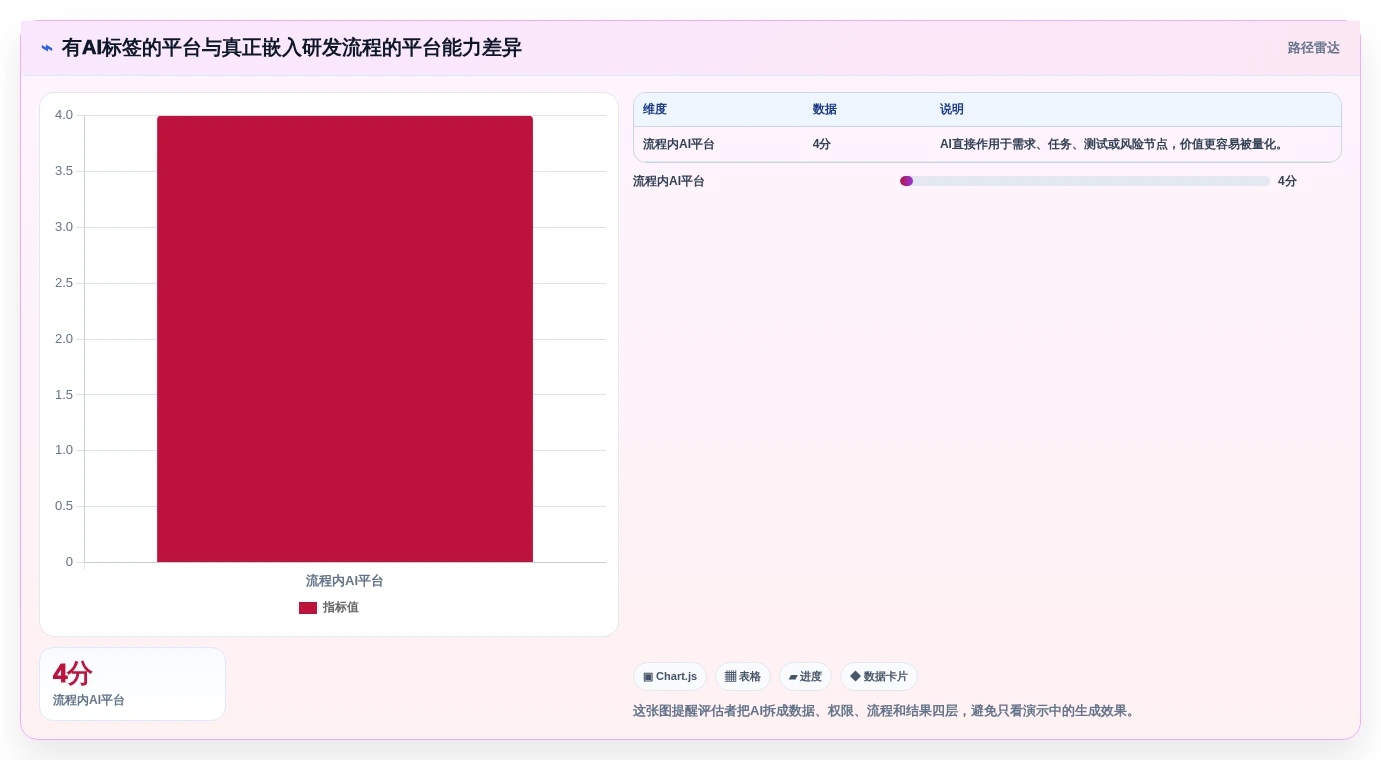The width and height of the screenshot is (1381, 760).
Task: Click the 流程内AI平台 progress bar
Action: (x=1085, y=181)
